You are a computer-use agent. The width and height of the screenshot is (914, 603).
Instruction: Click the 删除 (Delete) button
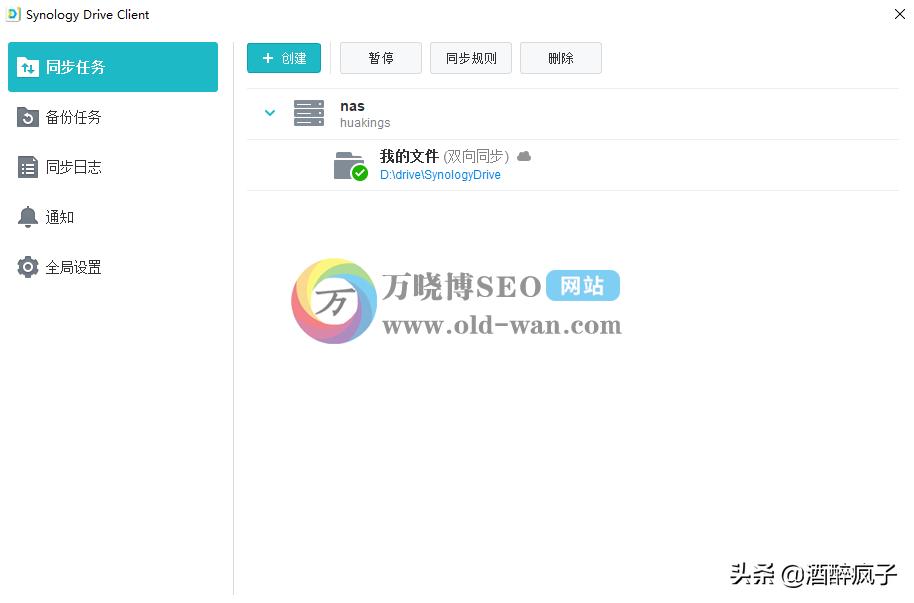(561, 58)
